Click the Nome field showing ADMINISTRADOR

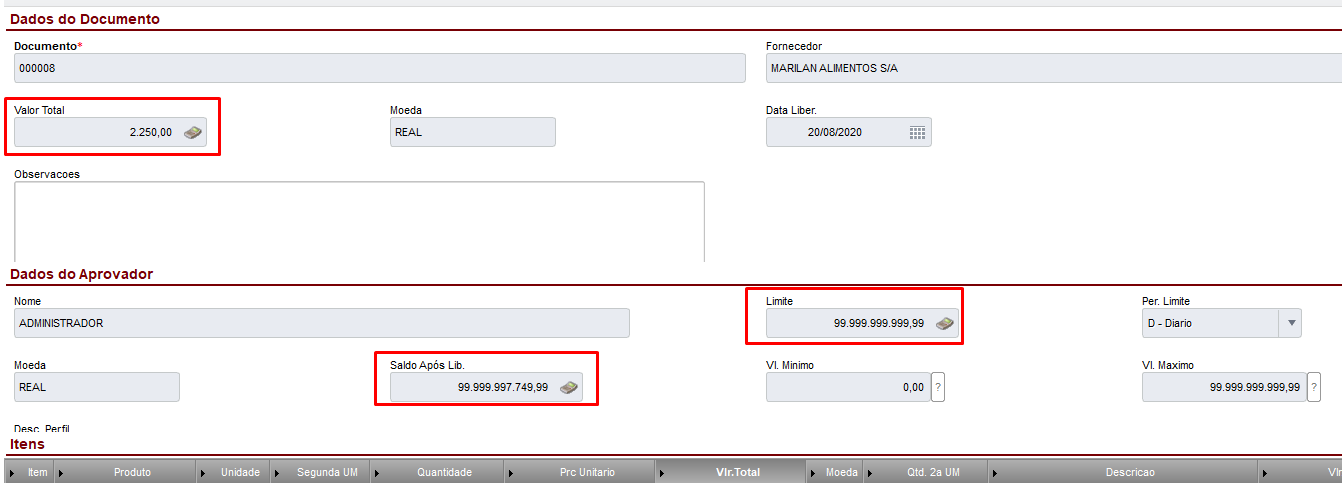(322, 323)
